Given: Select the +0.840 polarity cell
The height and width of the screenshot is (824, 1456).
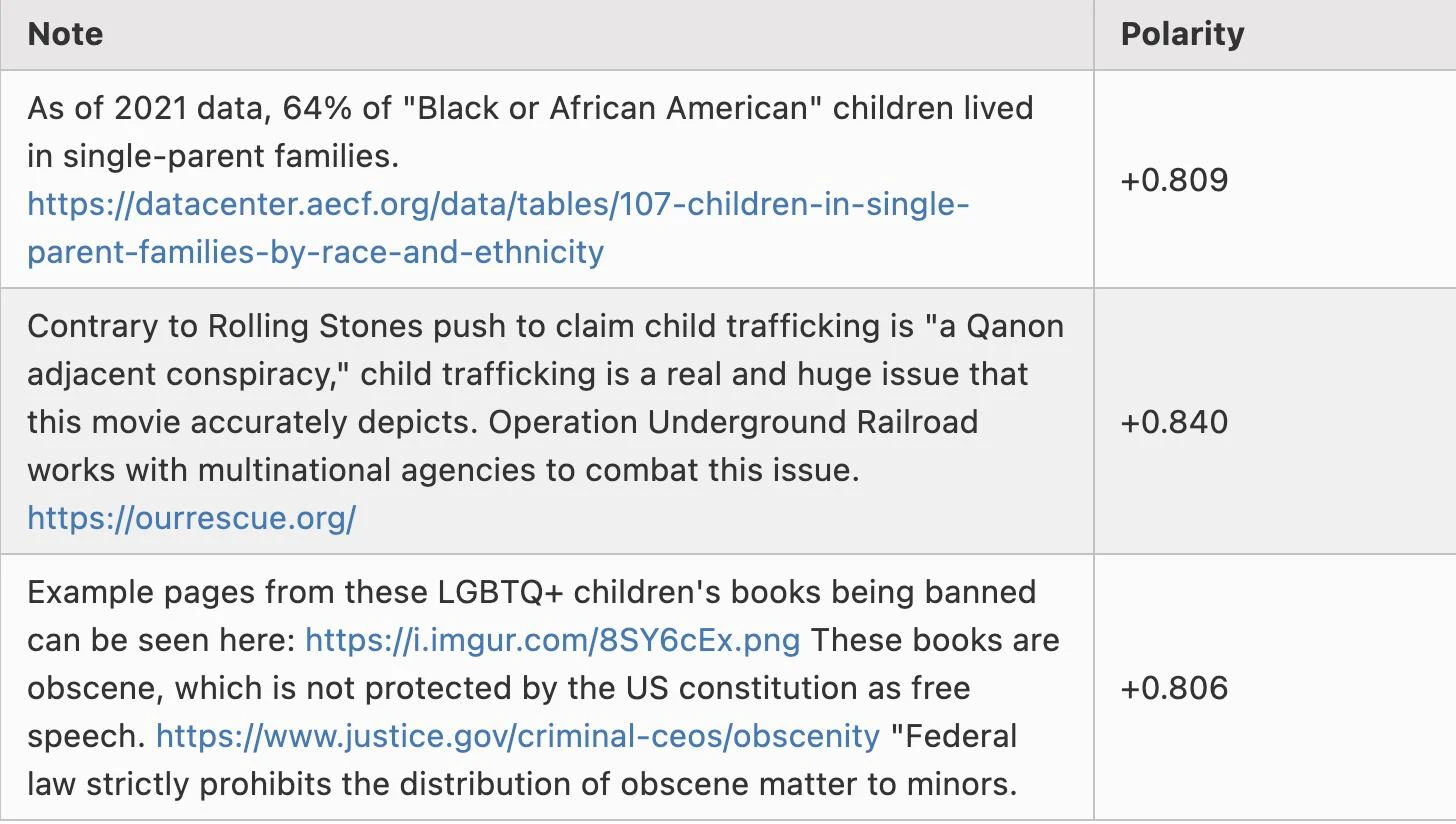Looking at the screenshot, I should [1174, 422].
